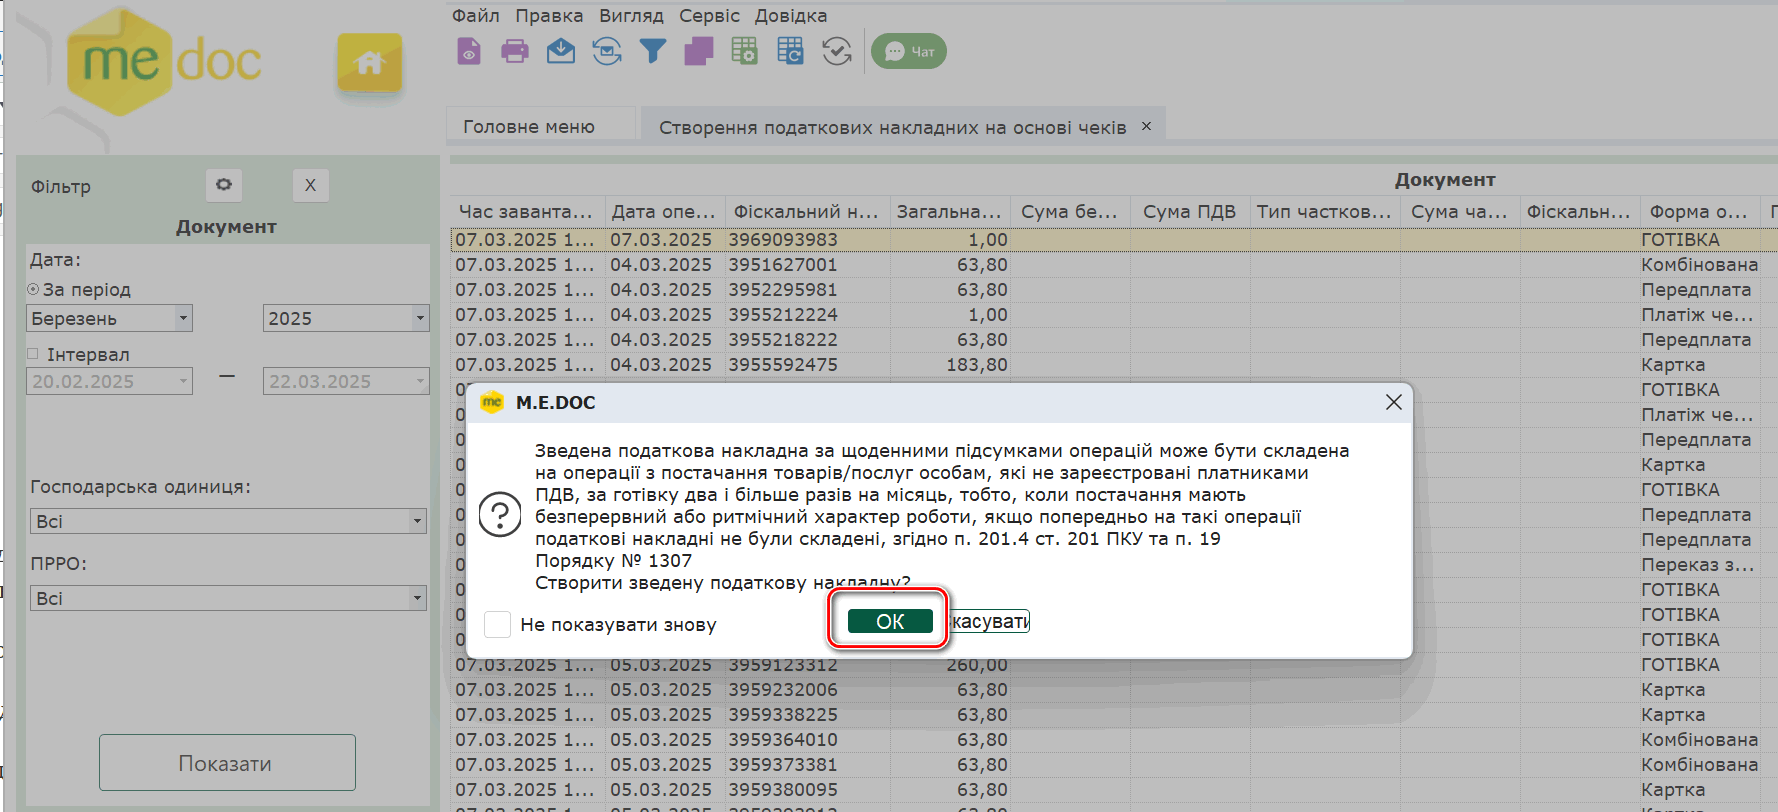Click the Показати button
The width and height of the screenshot is (1778, 812).
tap(227, 763)
